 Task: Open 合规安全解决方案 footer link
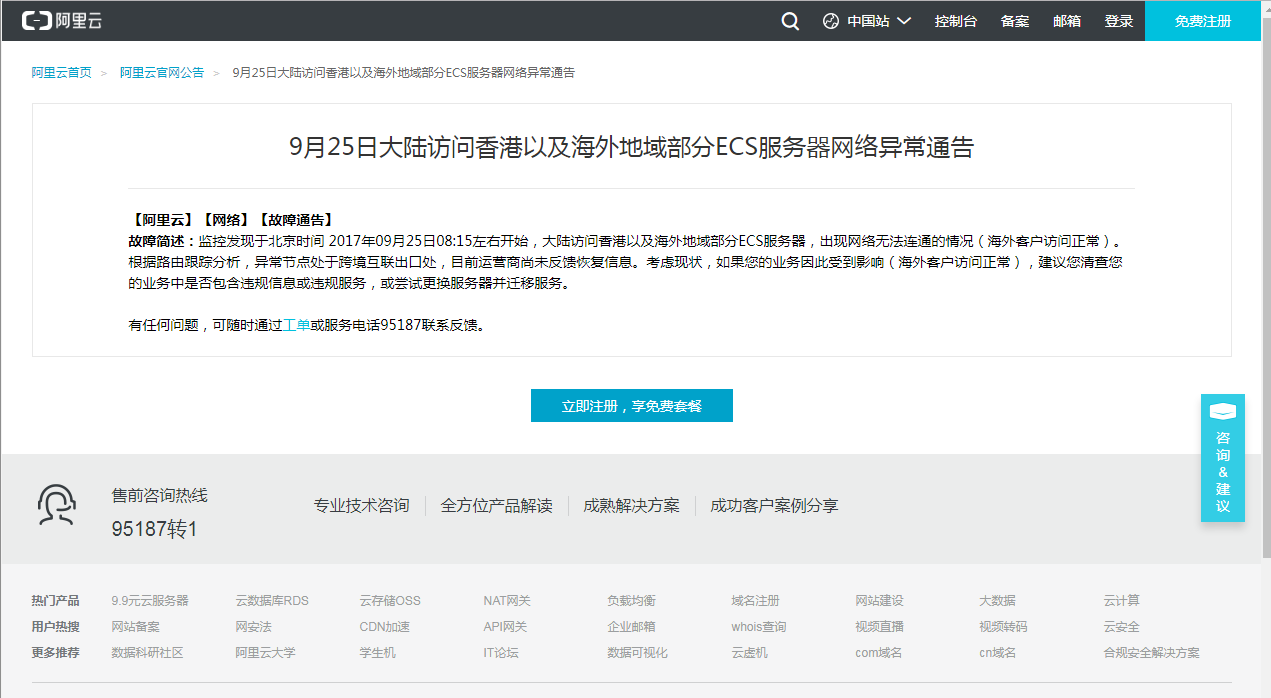coord(1151,653)
